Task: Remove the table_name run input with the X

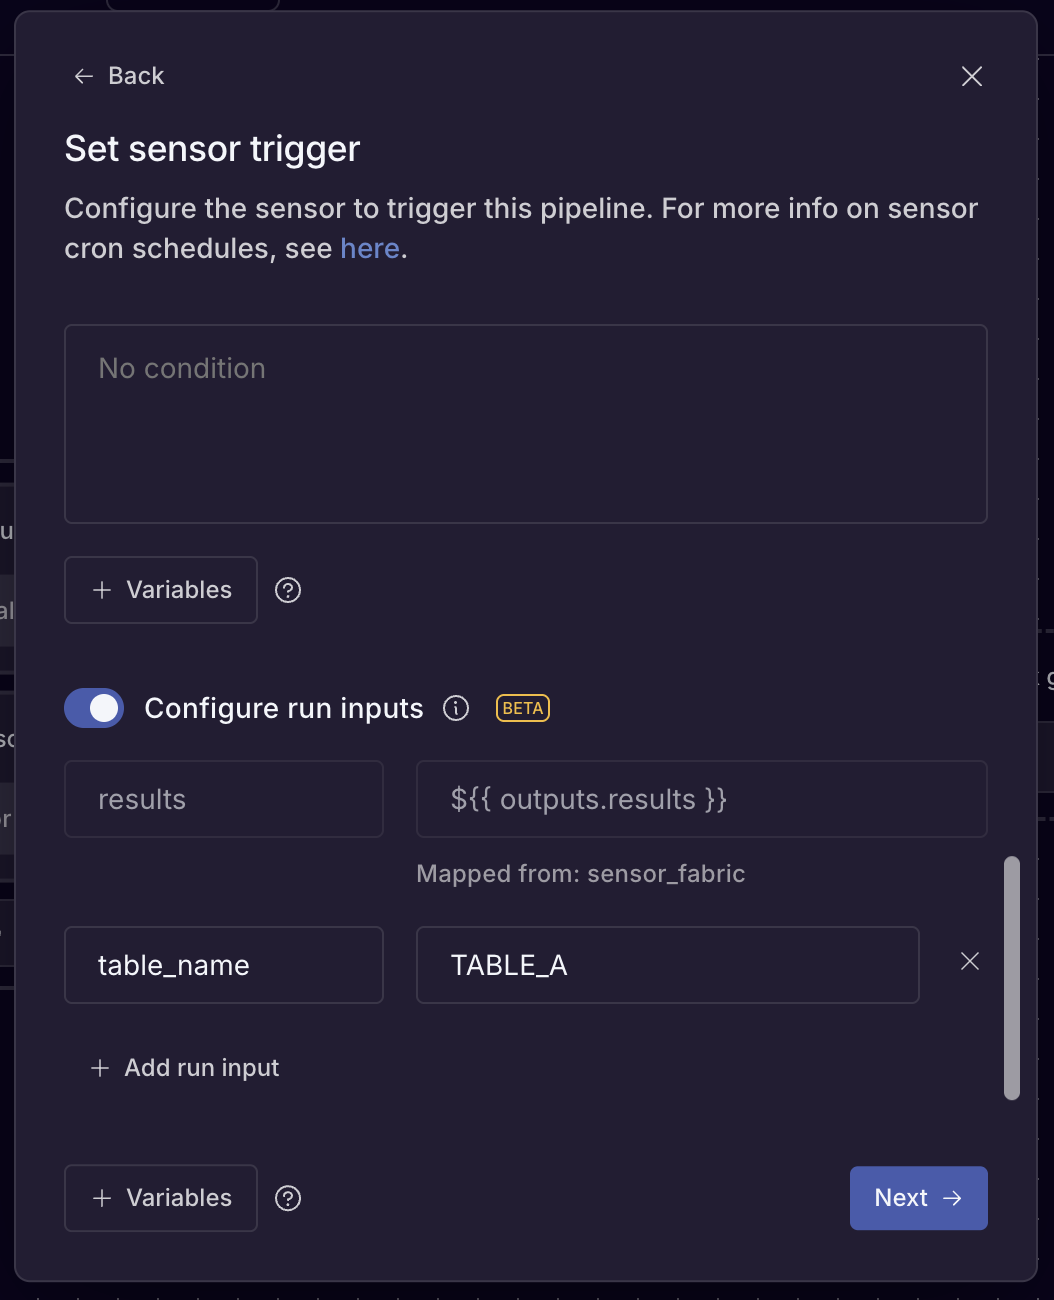Action: pyautogui.click(x=969, y=961)
